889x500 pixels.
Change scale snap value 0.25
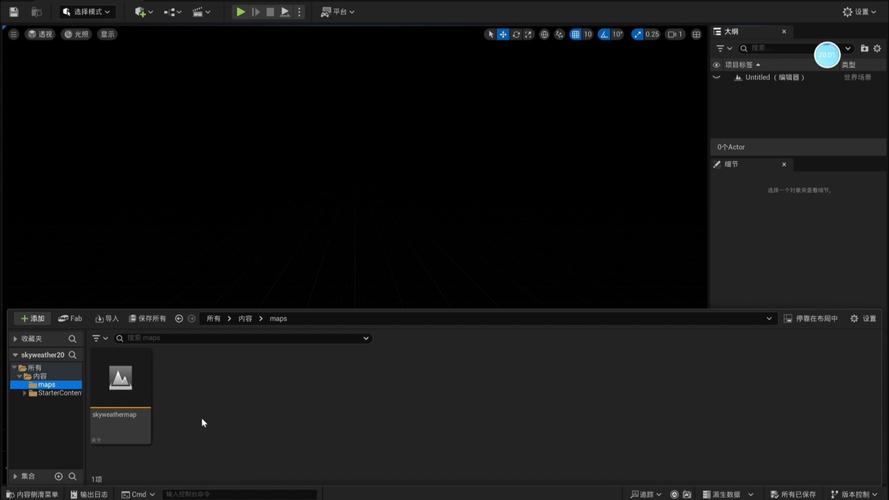(652, 34)
